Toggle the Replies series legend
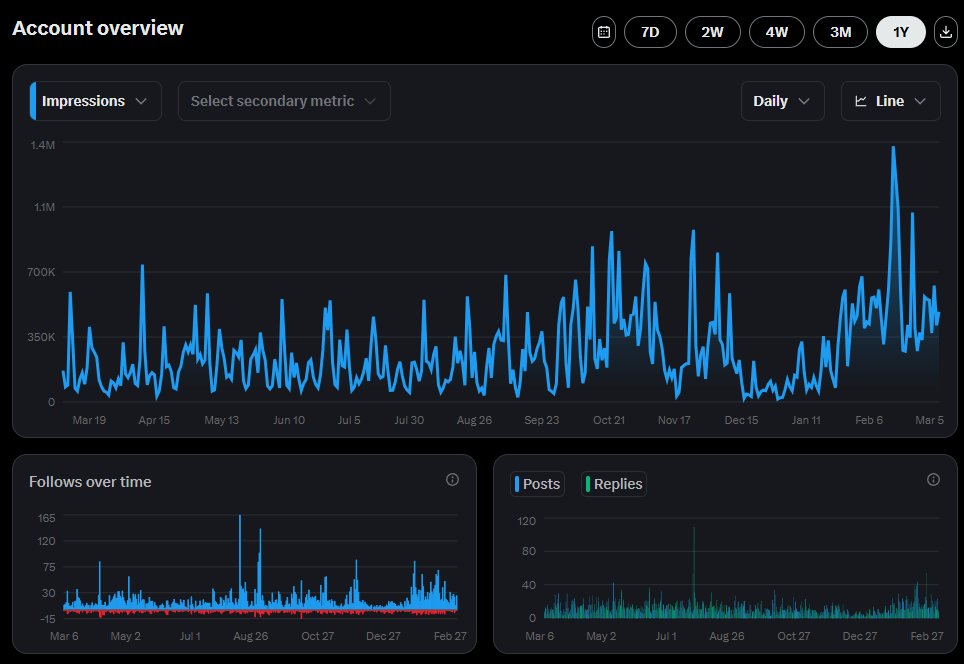This screenshot has height=664, width=964. (x=614, y=484)
